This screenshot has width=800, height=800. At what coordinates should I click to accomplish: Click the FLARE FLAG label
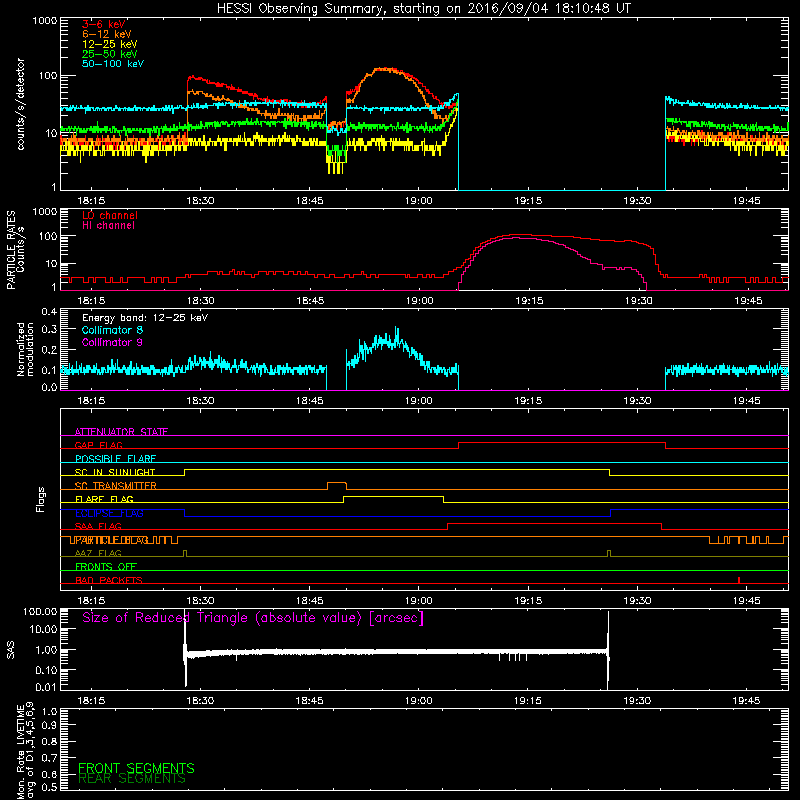click(x=104, y=499)
